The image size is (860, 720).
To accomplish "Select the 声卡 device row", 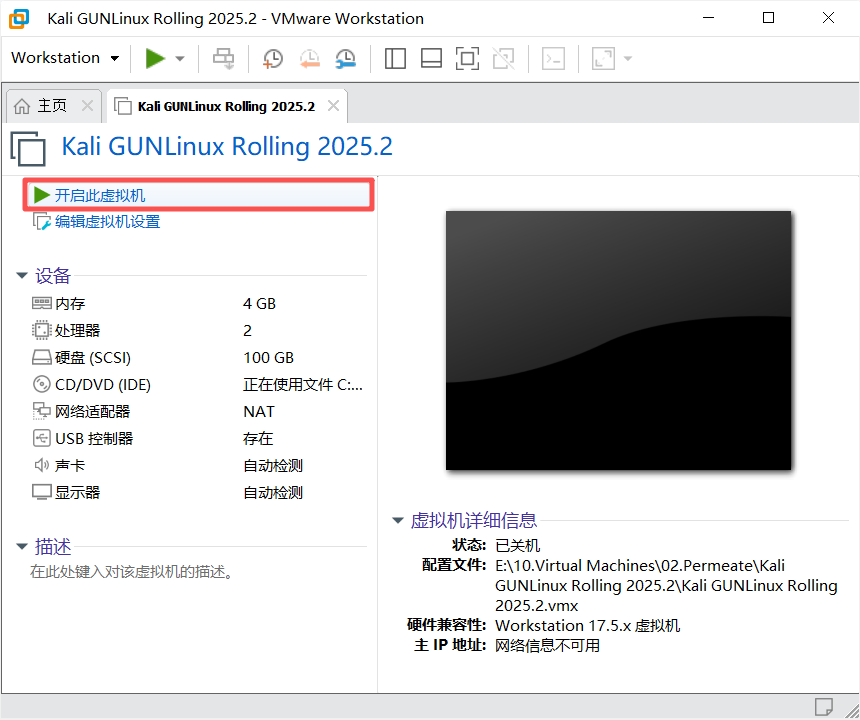I will (197, 466).
